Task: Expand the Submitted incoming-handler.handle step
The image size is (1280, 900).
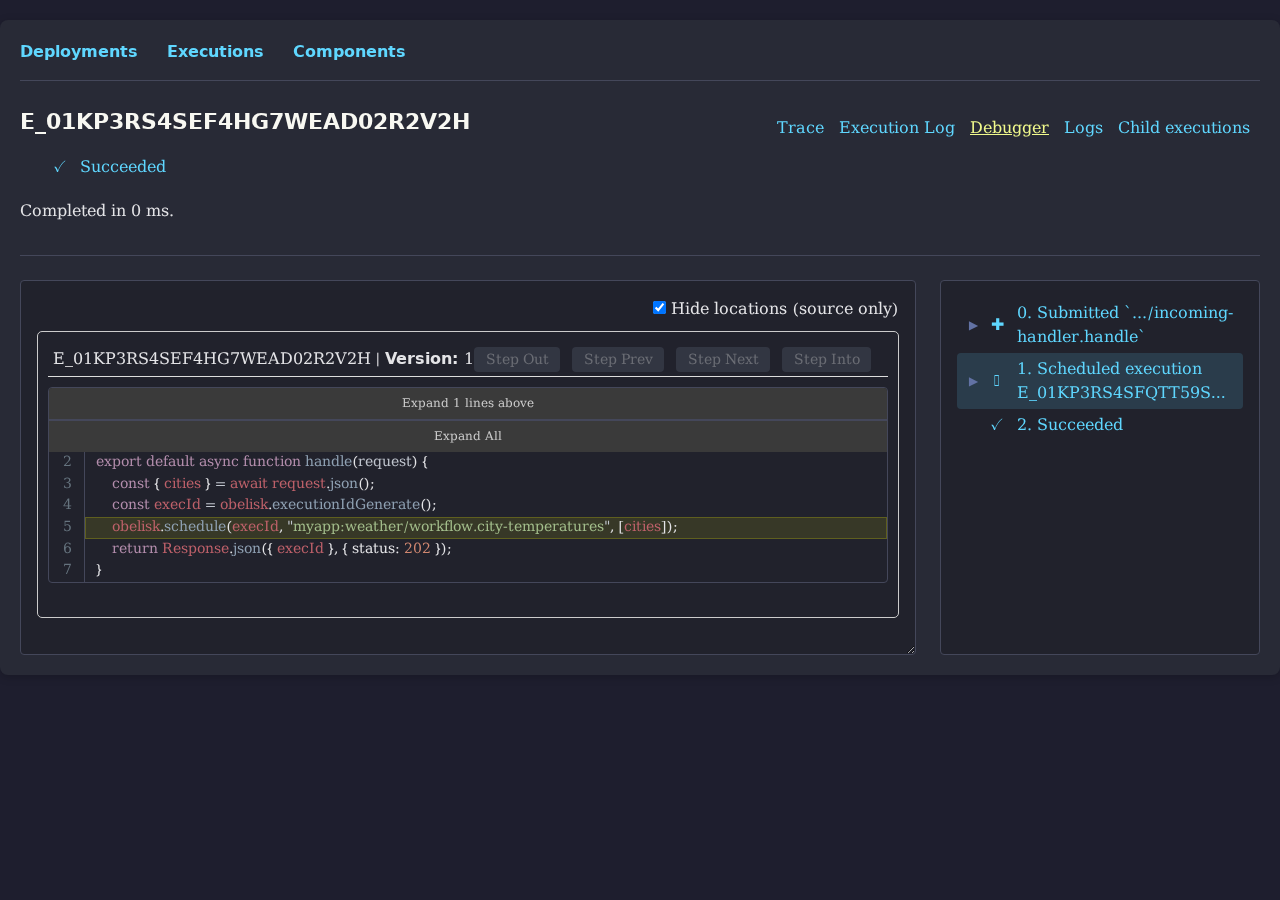Action: pos(970,323)
